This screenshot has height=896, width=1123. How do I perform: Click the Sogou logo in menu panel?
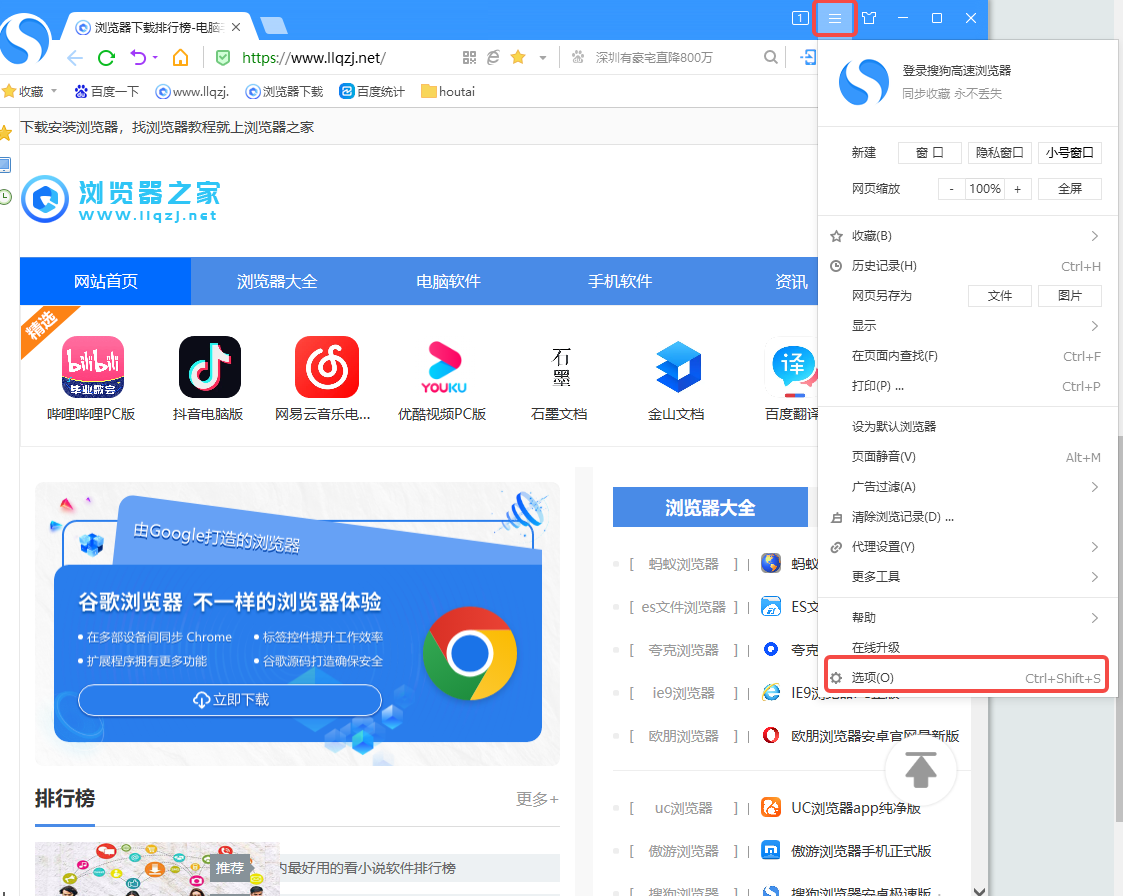coord(863,82)
